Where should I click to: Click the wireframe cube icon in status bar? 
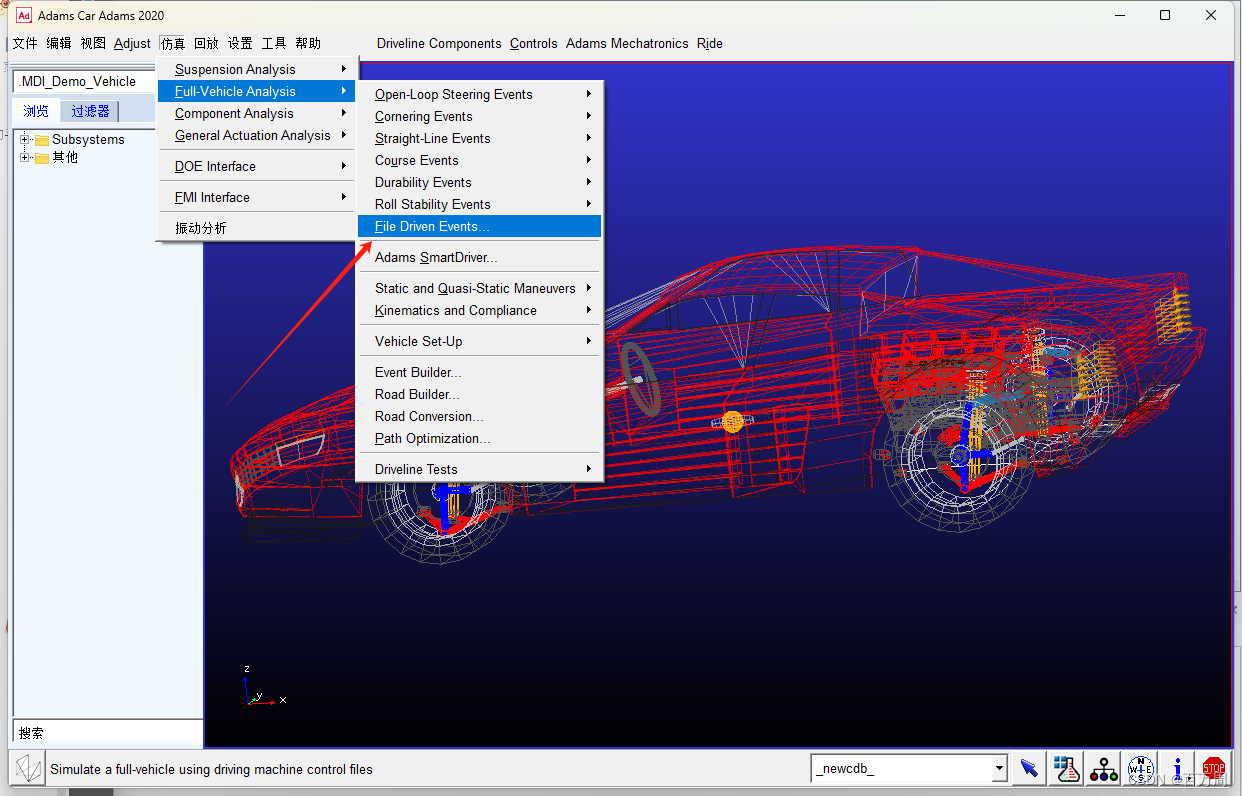(x=30, y=769)
